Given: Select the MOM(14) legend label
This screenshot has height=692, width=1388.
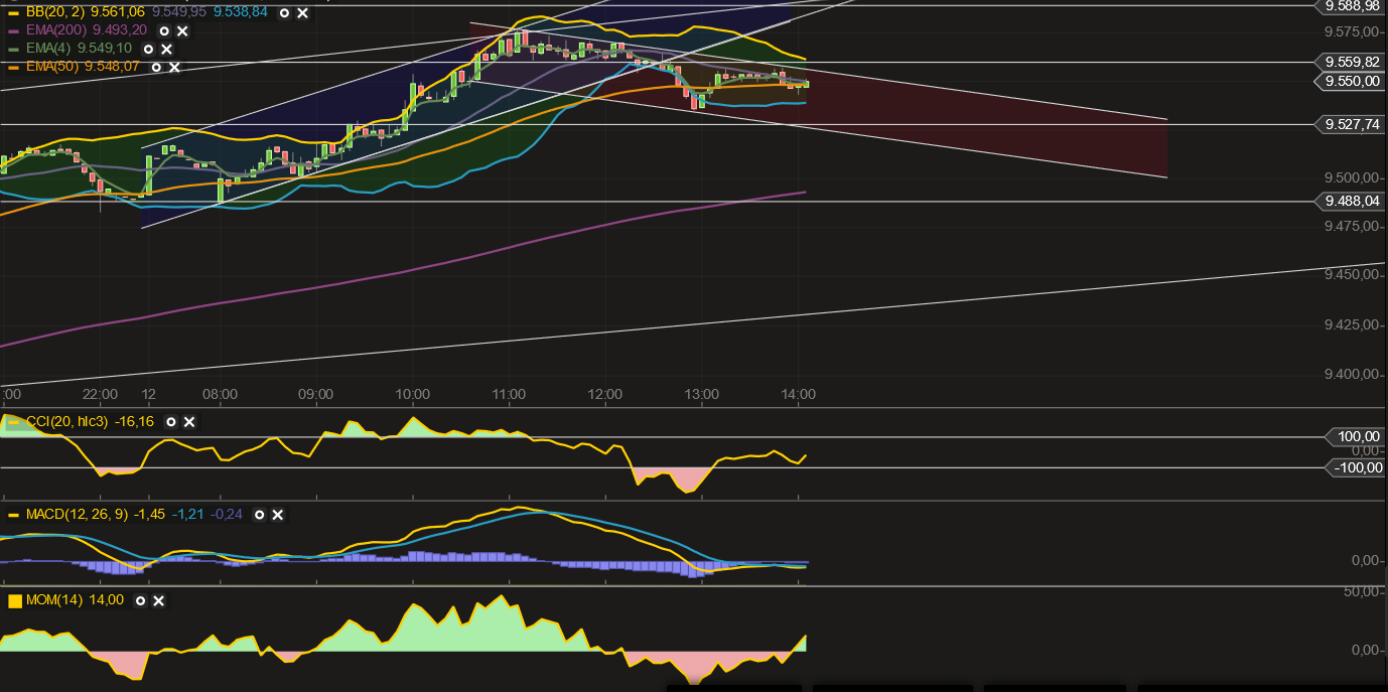Looking at the screenshot, I should [56, 601].
